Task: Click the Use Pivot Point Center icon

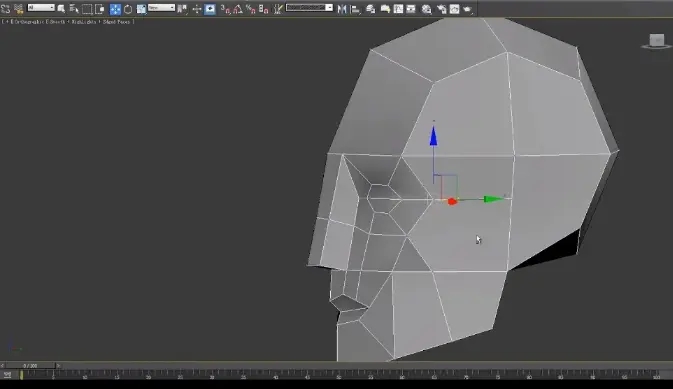Action: point(182,9)
